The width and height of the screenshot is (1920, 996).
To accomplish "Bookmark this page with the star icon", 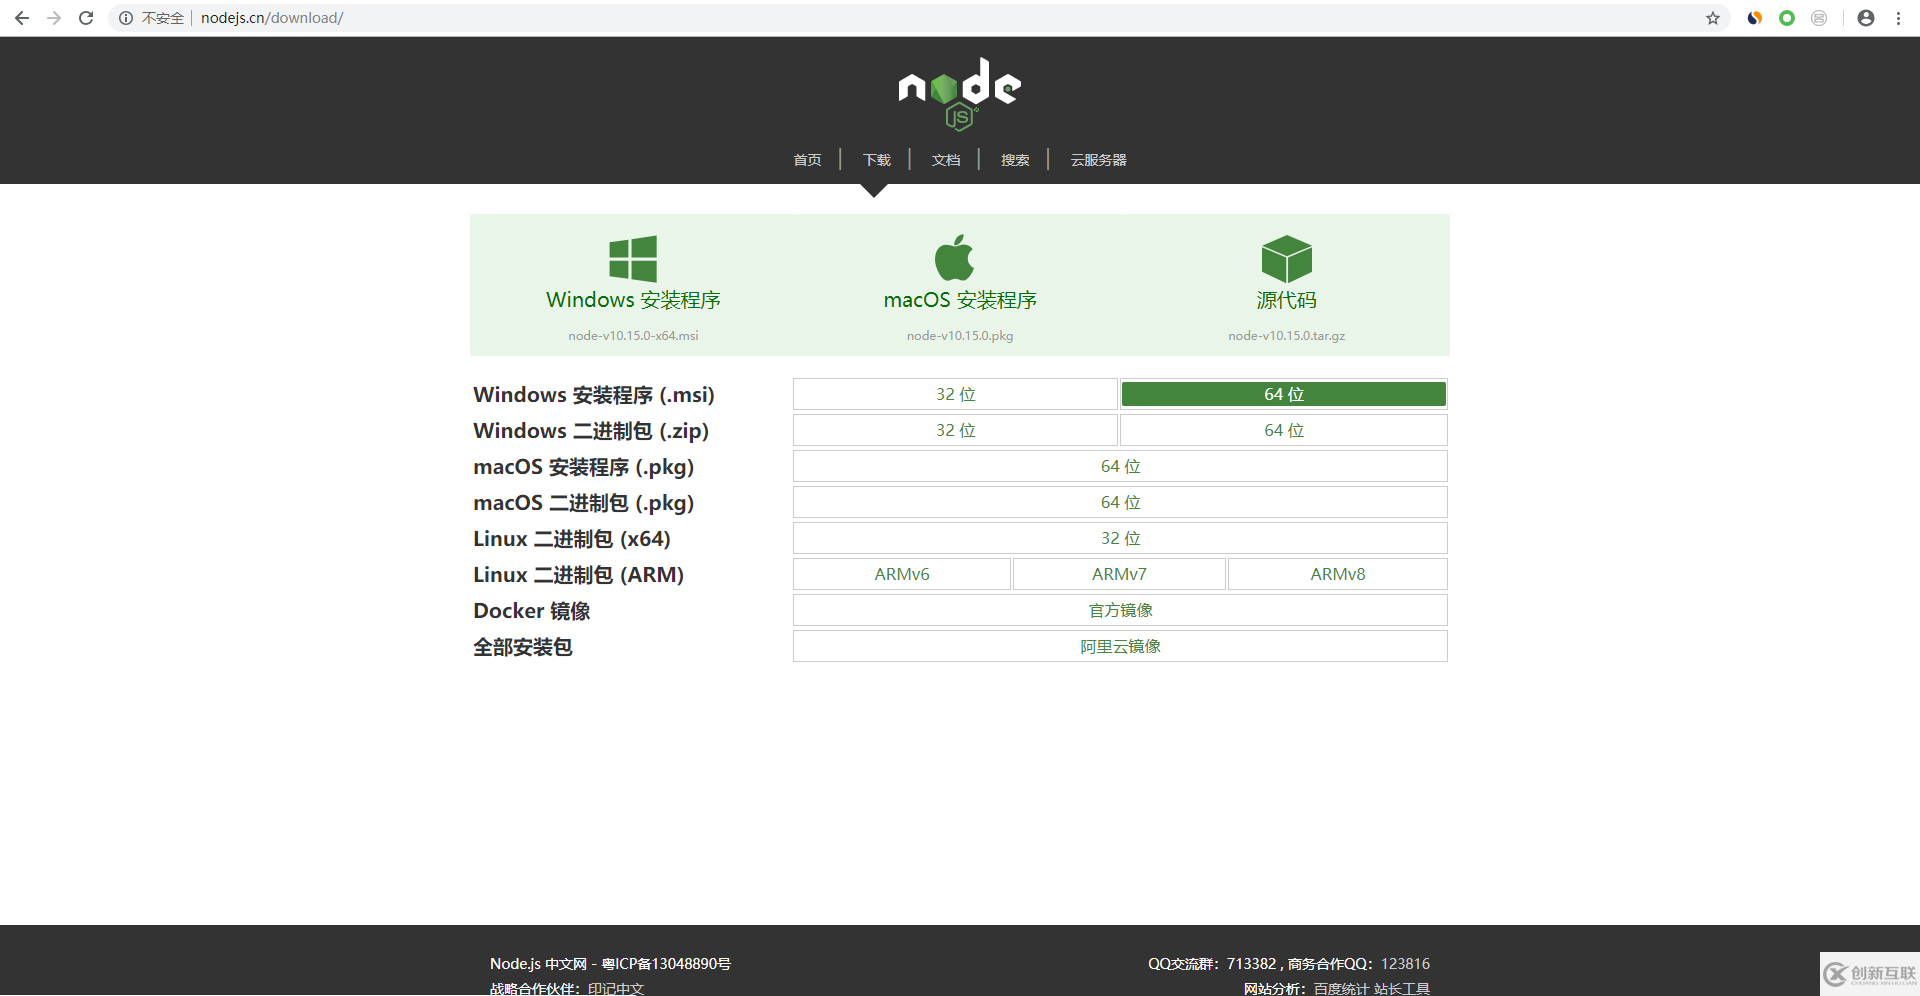I will [x=1713, y=18].
